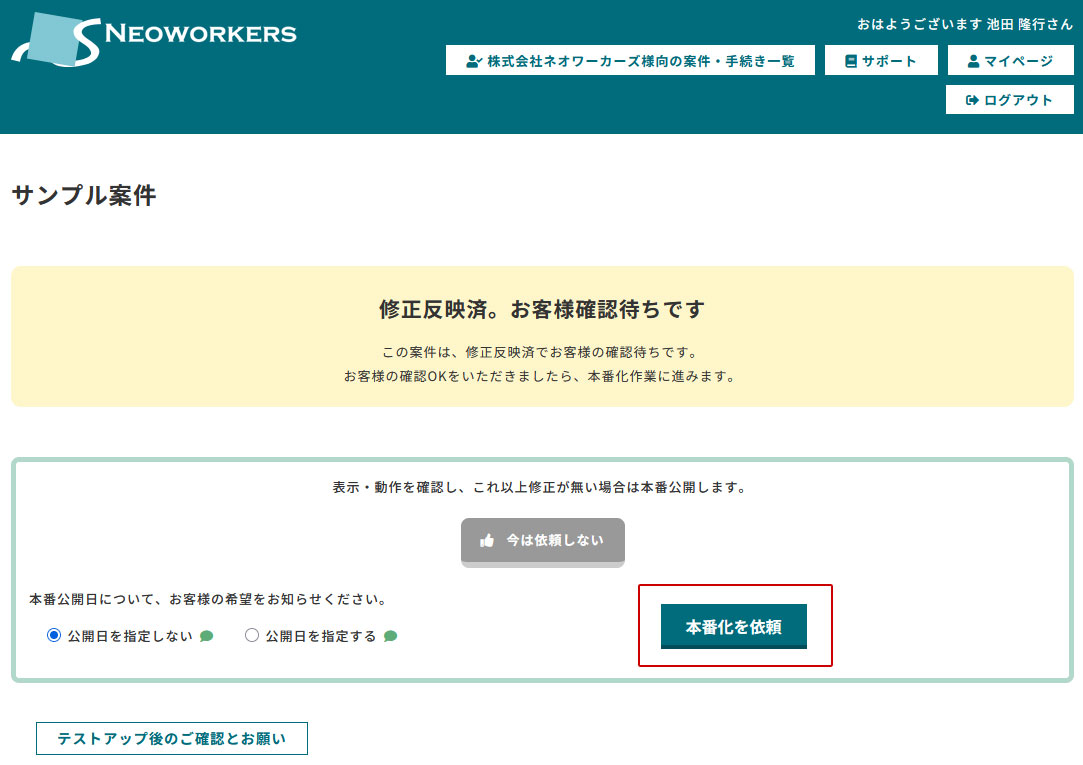1083x765 pixels.
Task: Click the 修正反映済。お客様確認待ちです notice heading
Action: [541, 310]
